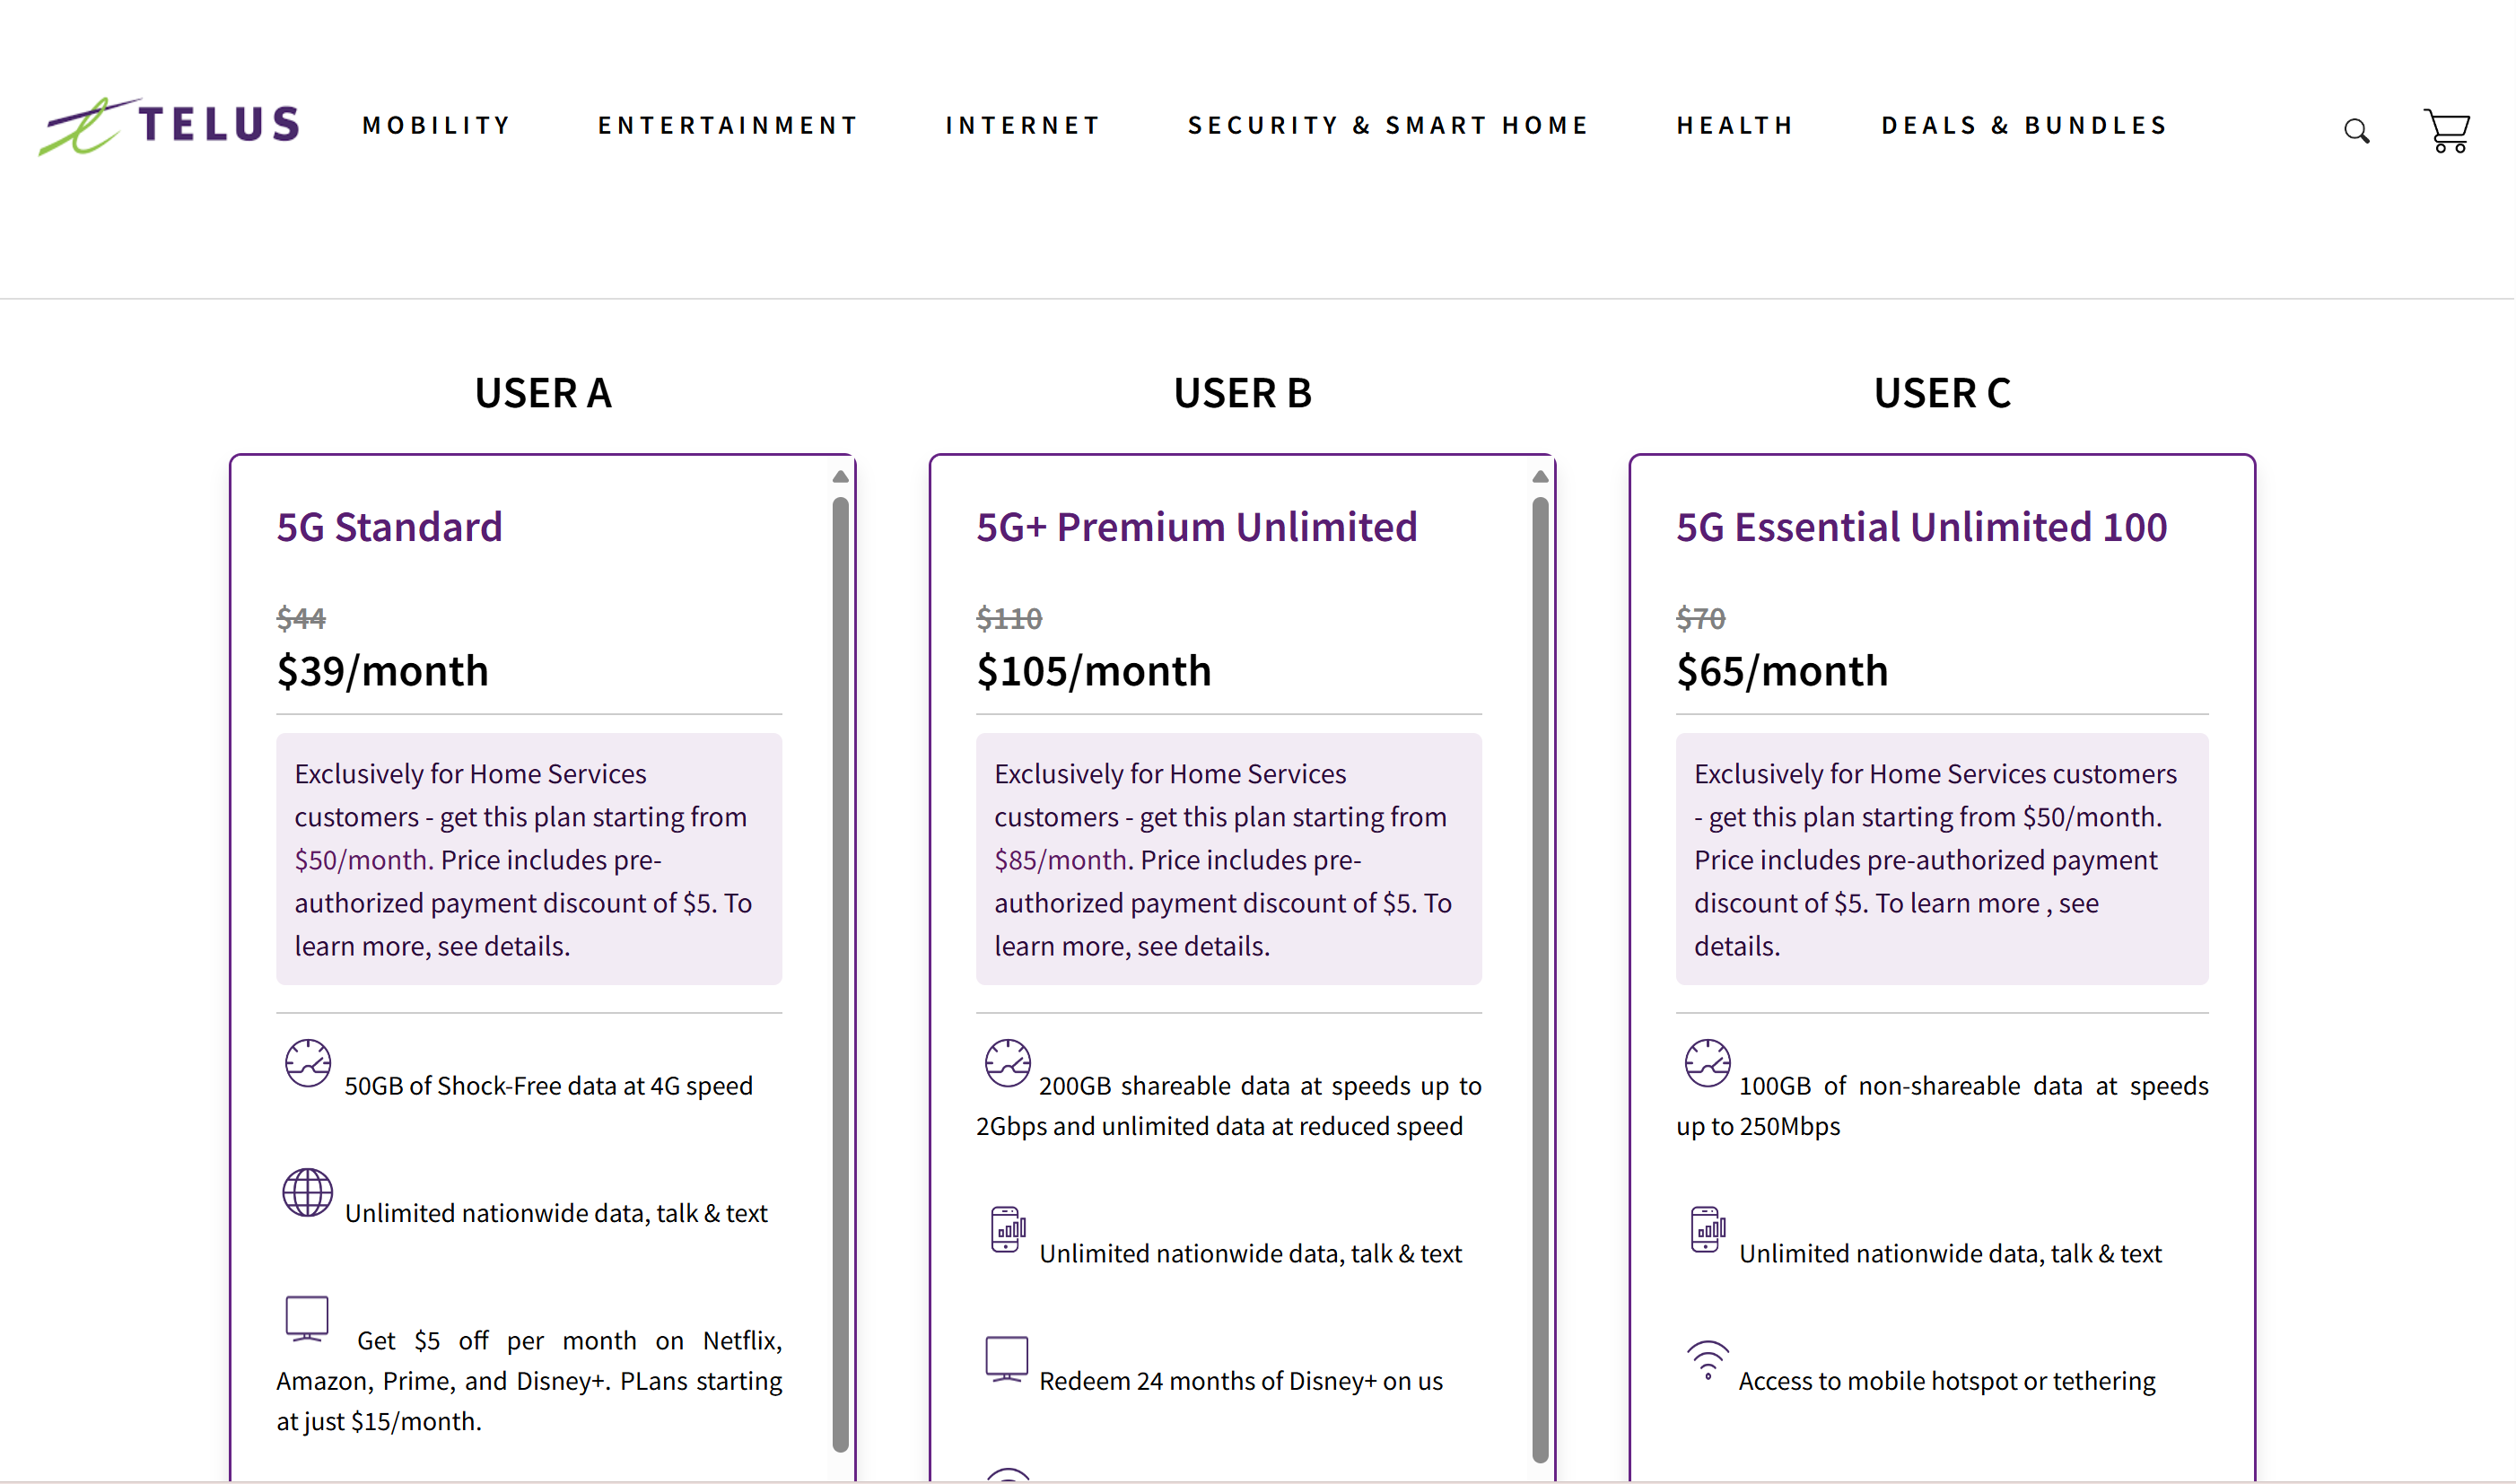Open the Internet menu
2516x1484 pixels.
click(x=1023, y=126)
